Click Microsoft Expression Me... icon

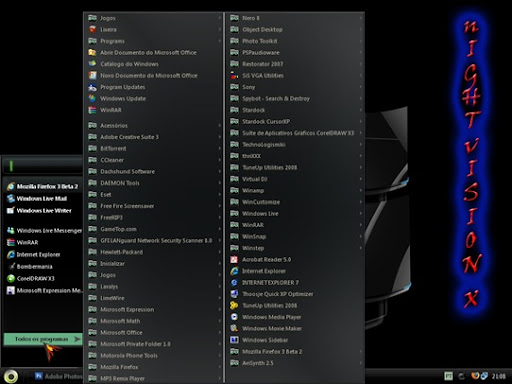click(11, 291)
